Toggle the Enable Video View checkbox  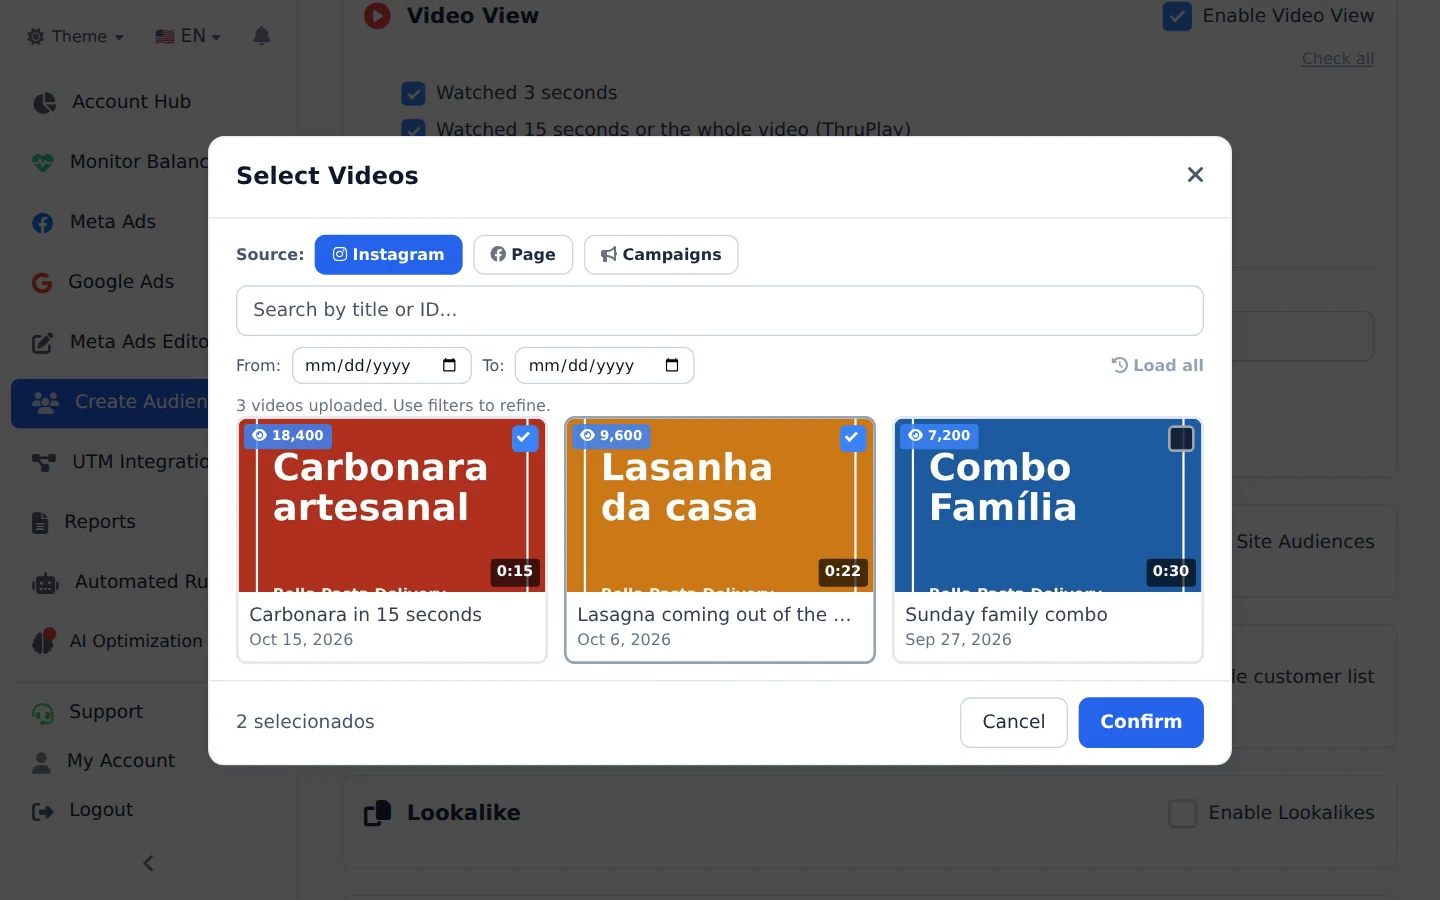[x=1177, y=16]
